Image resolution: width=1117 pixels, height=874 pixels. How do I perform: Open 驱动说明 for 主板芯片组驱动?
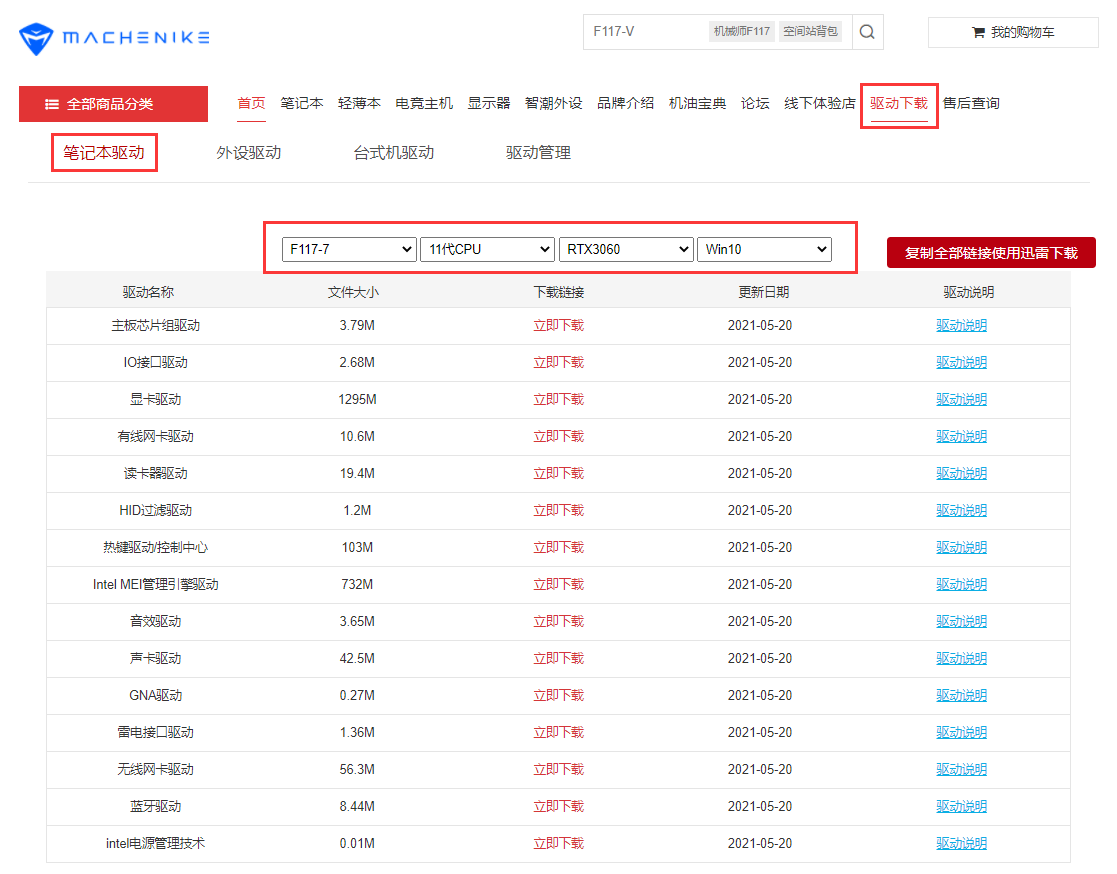click(x=961, y=326)
